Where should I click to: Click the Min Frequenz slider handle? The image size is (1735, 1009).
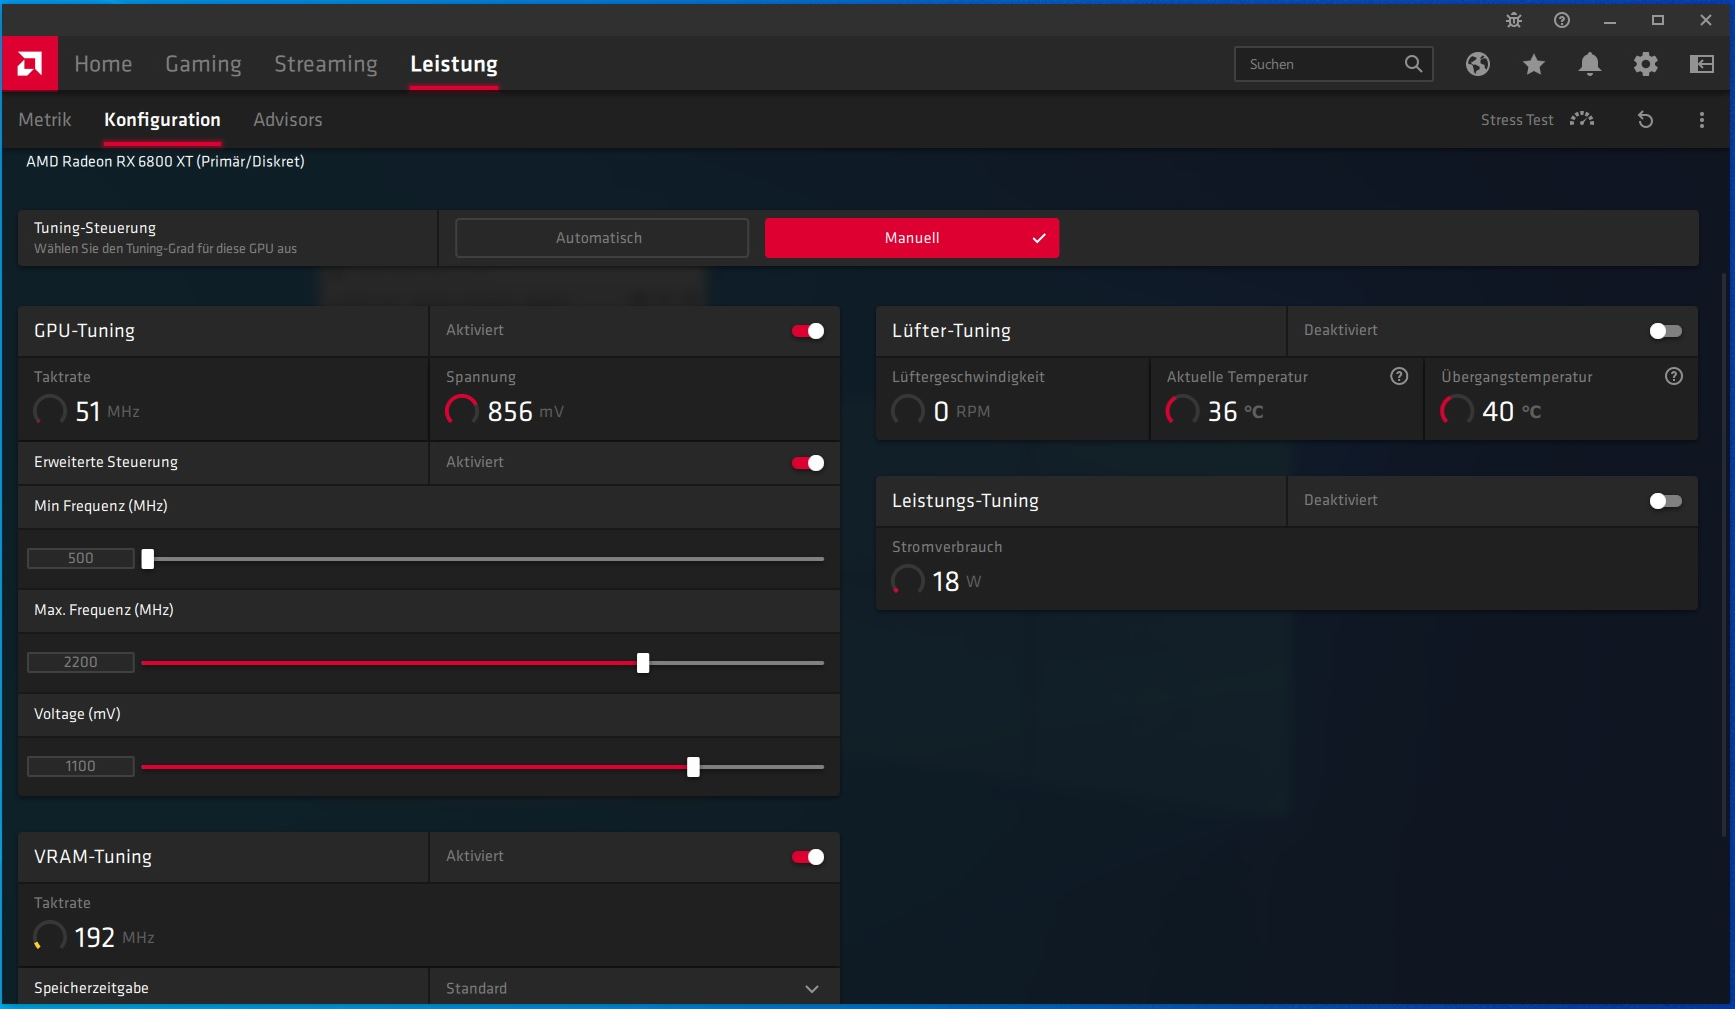point(148,559)
